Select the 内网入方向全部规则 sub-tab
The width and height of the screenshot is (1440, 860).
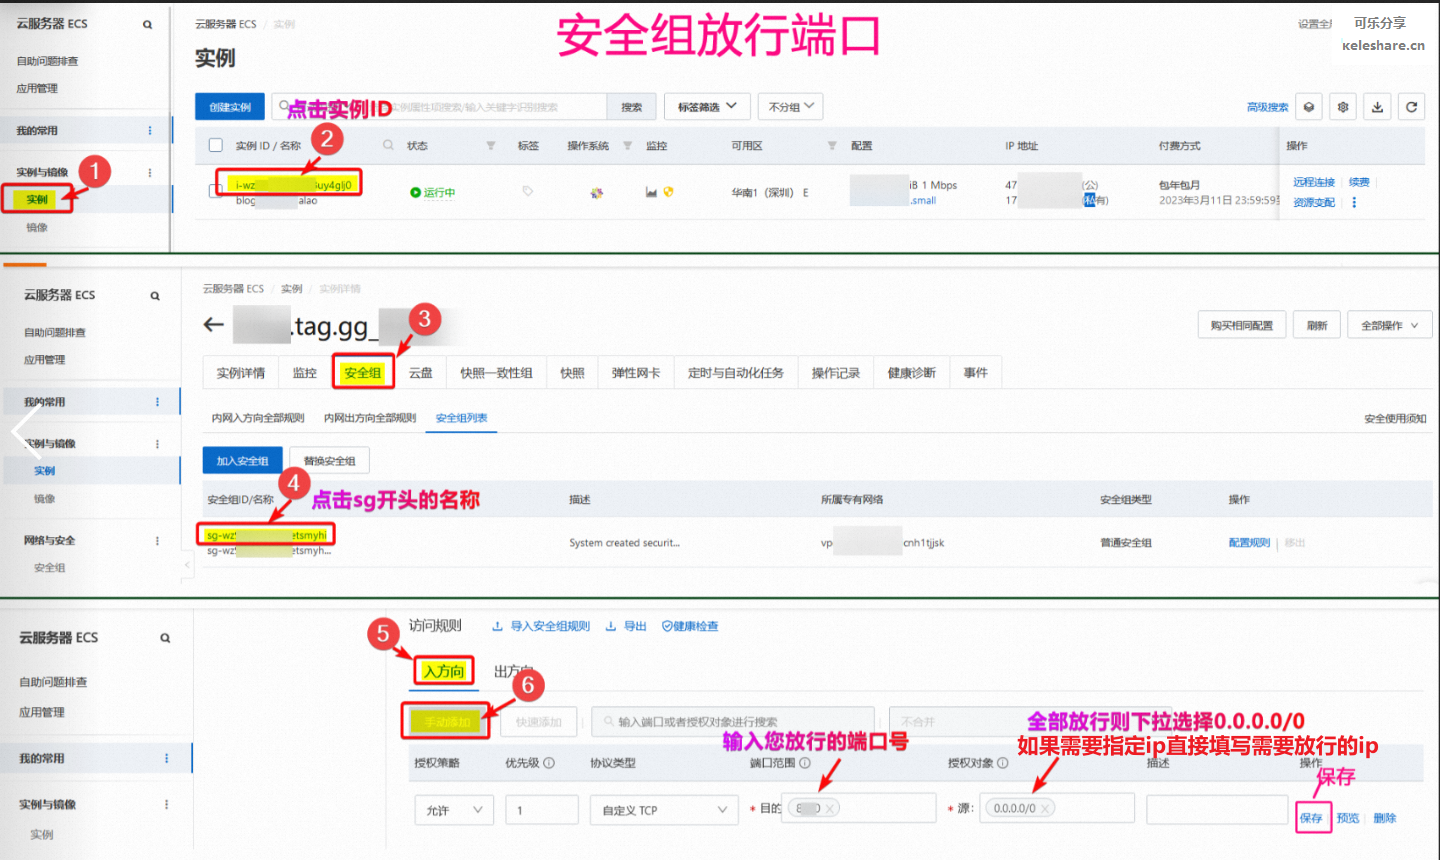258,418
